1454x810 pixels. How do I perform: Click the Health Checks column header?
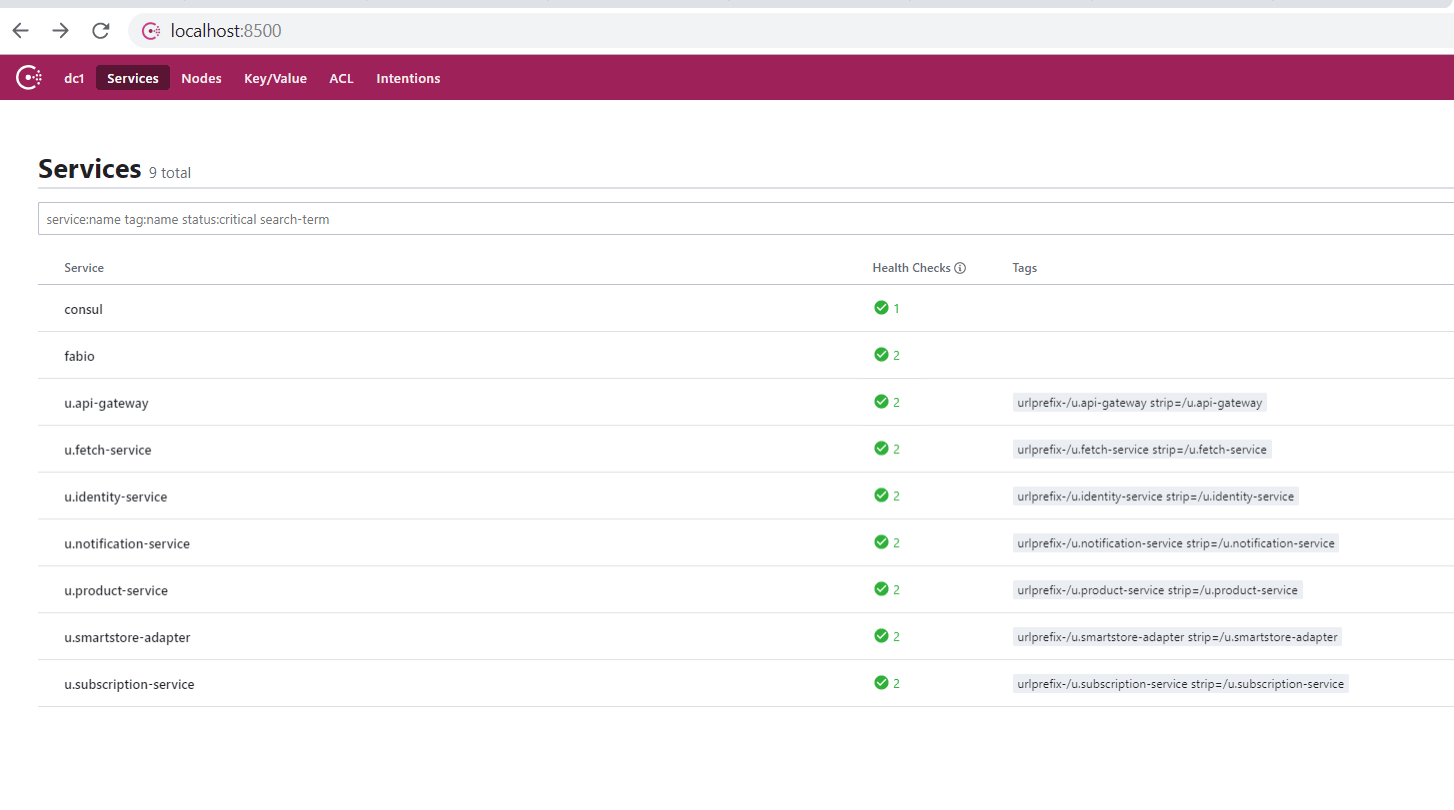[911, 268]
